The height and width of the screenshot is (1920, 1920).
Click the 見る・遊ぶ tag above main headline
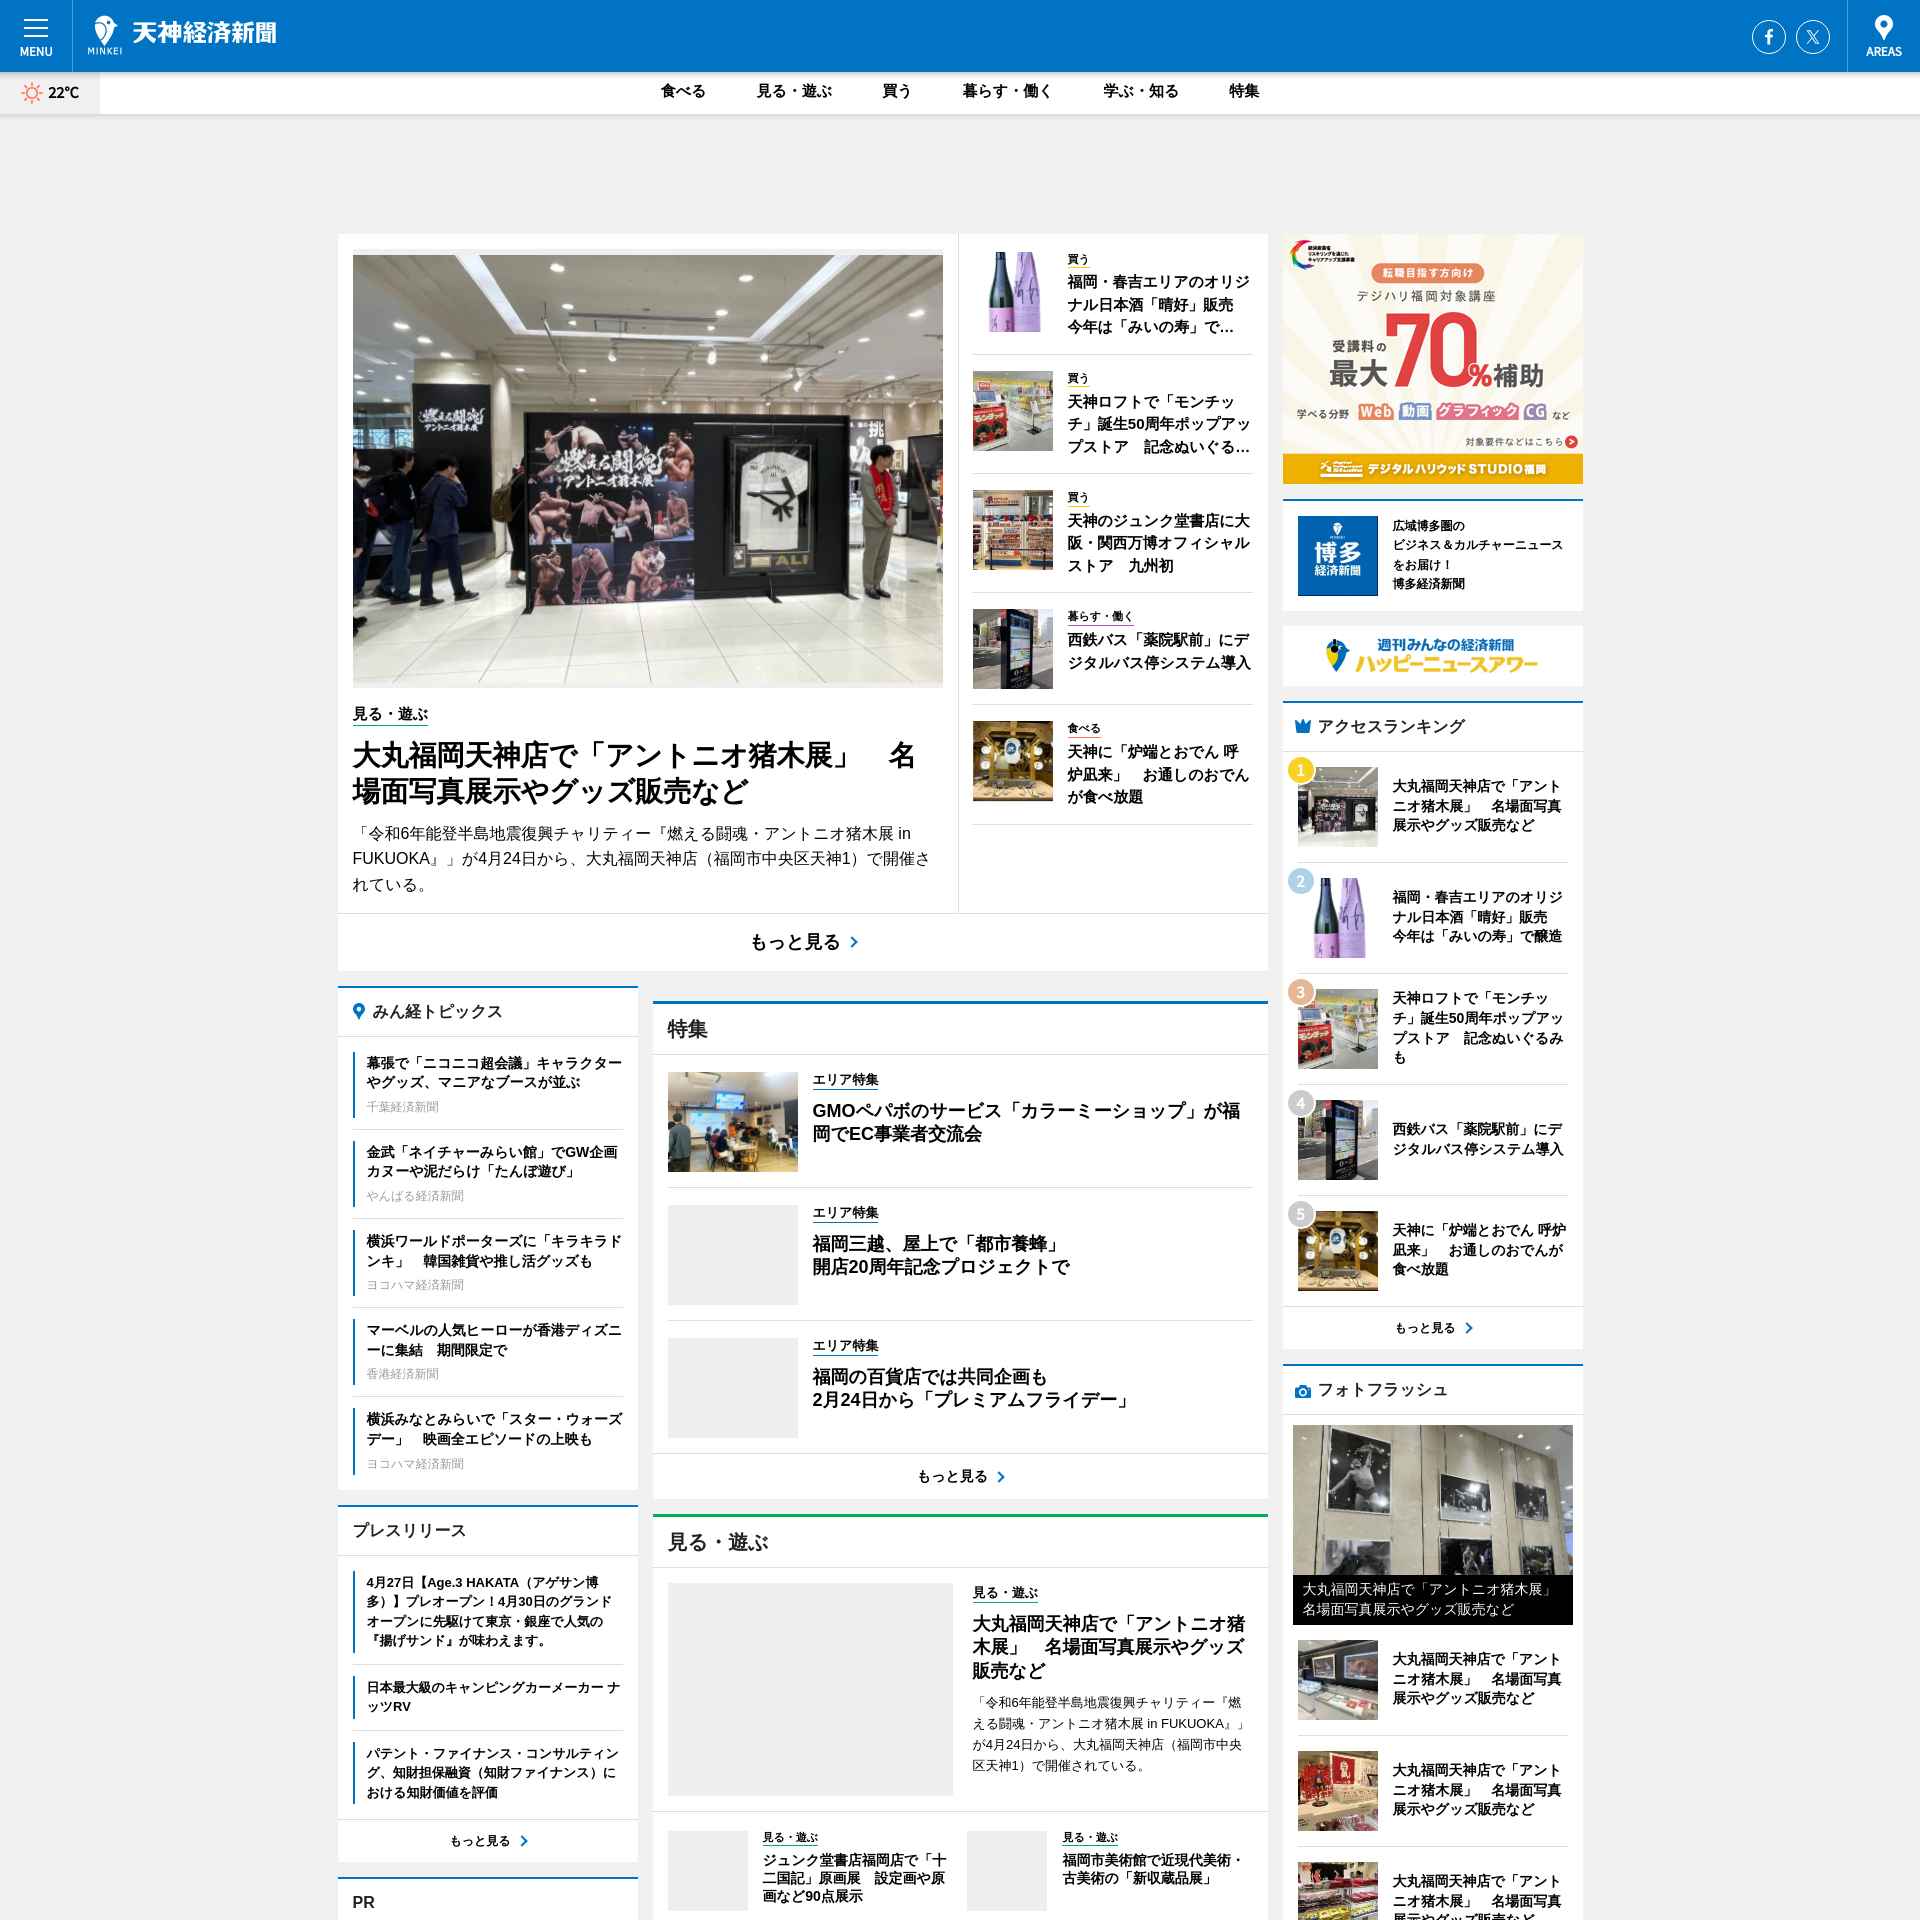point(390,714)
